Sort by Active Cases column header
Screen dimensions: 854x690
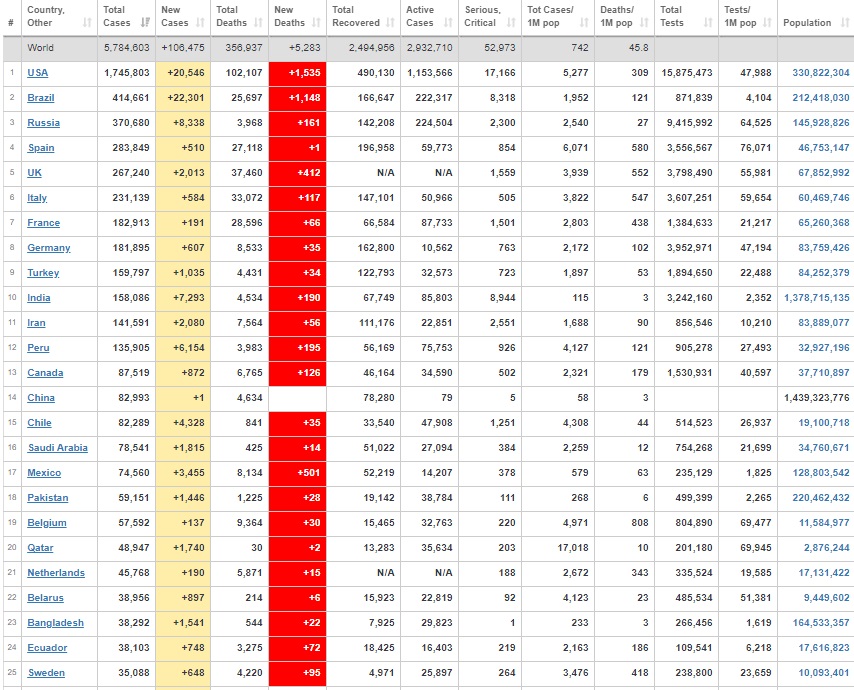click(420, 16)
